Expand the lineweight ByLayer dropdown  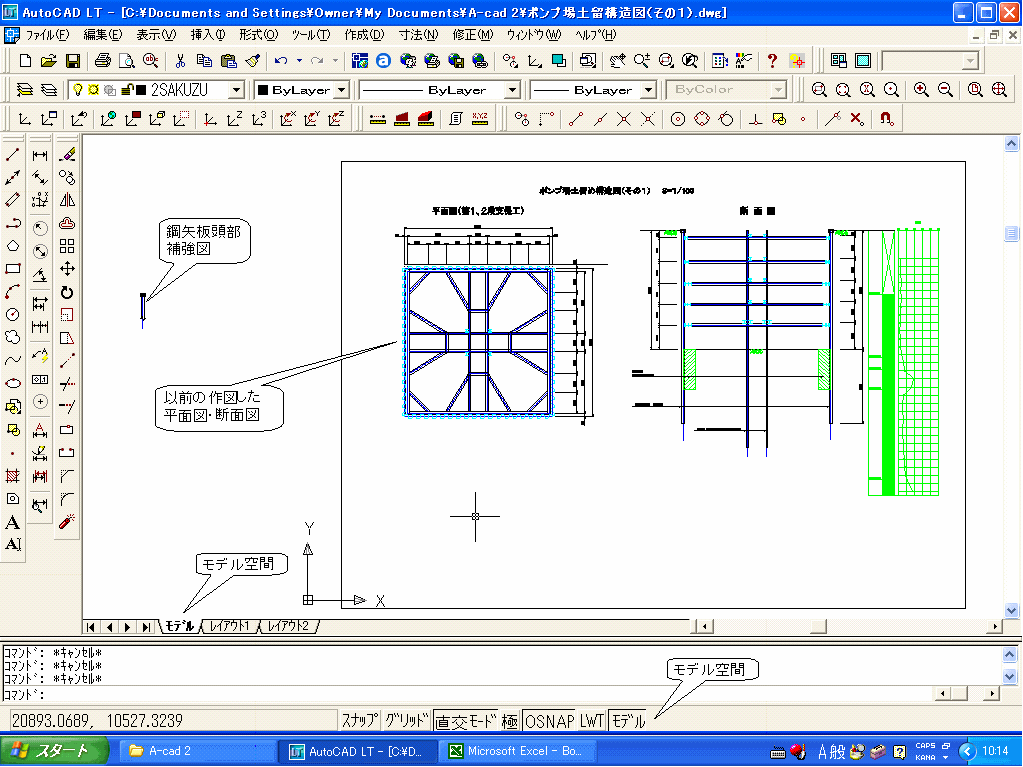pos(649,89)
